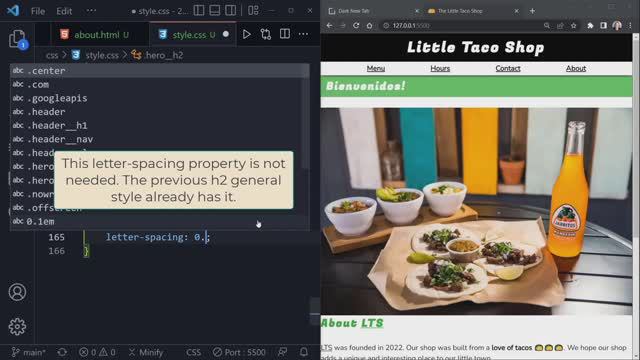Go back in the browser
This screenshot has height=360, width=640.
coord(329,25)
